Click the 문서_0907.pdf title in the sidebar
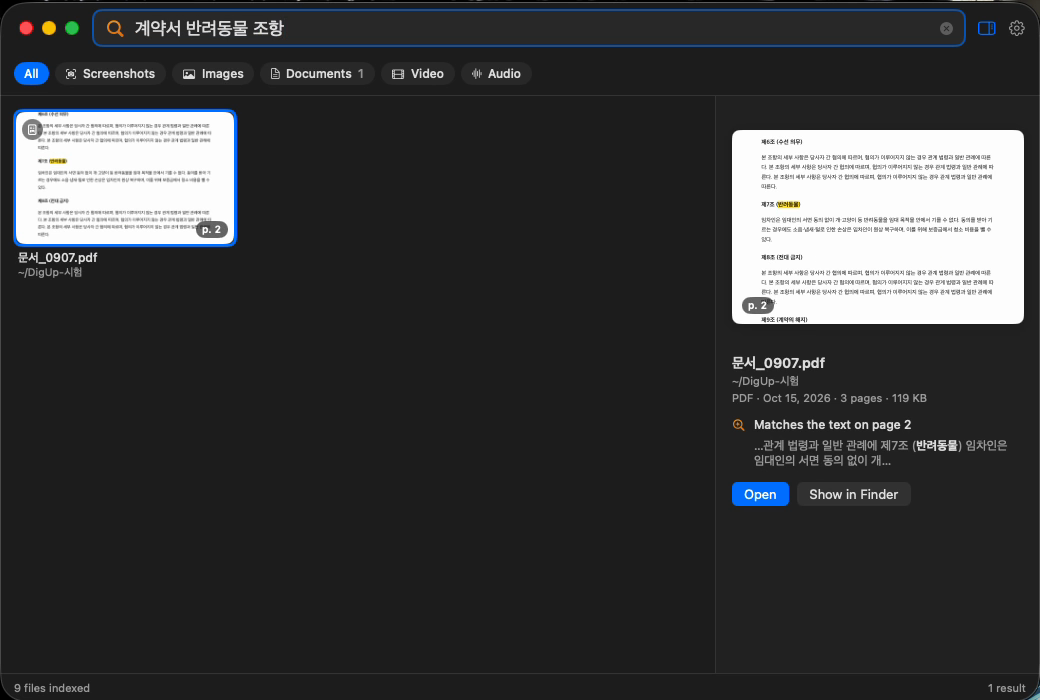Image resolution: width=1040 pixels, height=700 pixels. [x=778, y=363]
